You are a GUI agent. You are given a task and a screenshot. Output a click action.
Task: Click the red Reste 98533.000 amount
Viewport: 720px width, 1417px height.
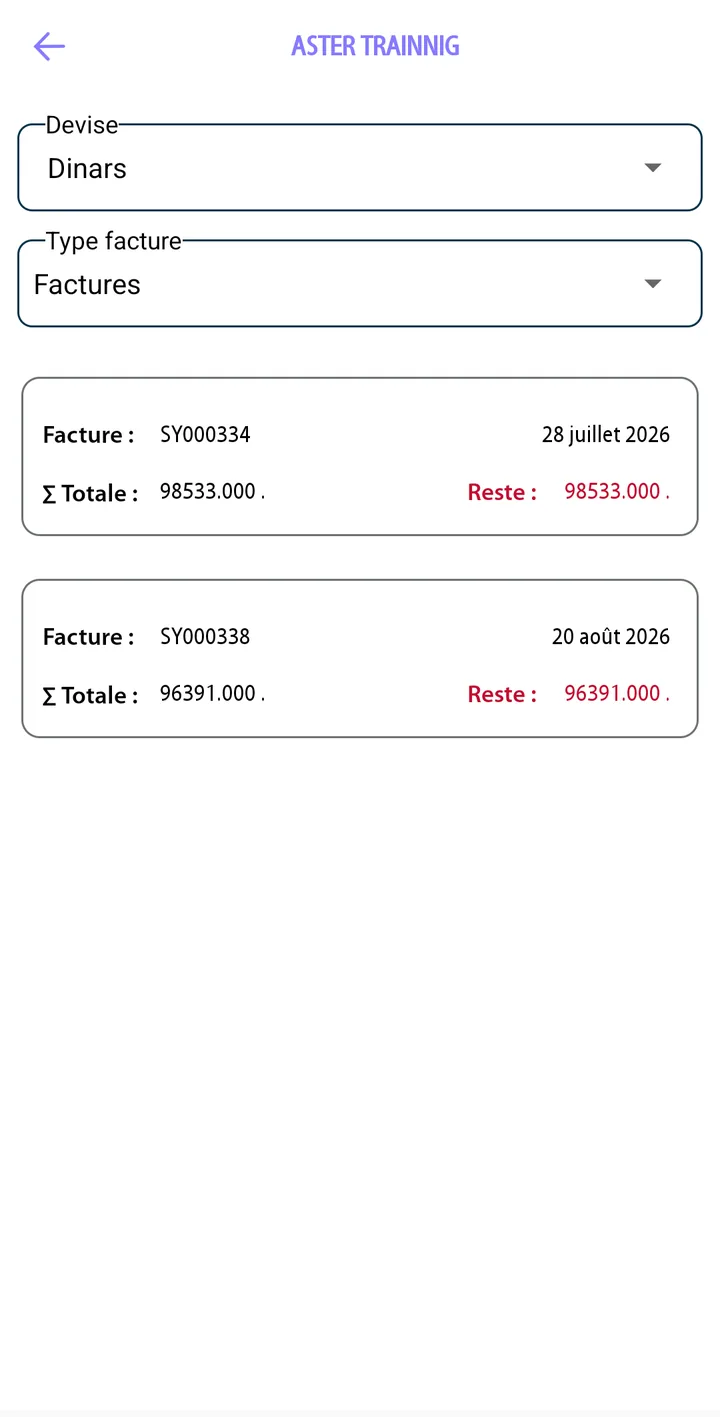(617, 492)
